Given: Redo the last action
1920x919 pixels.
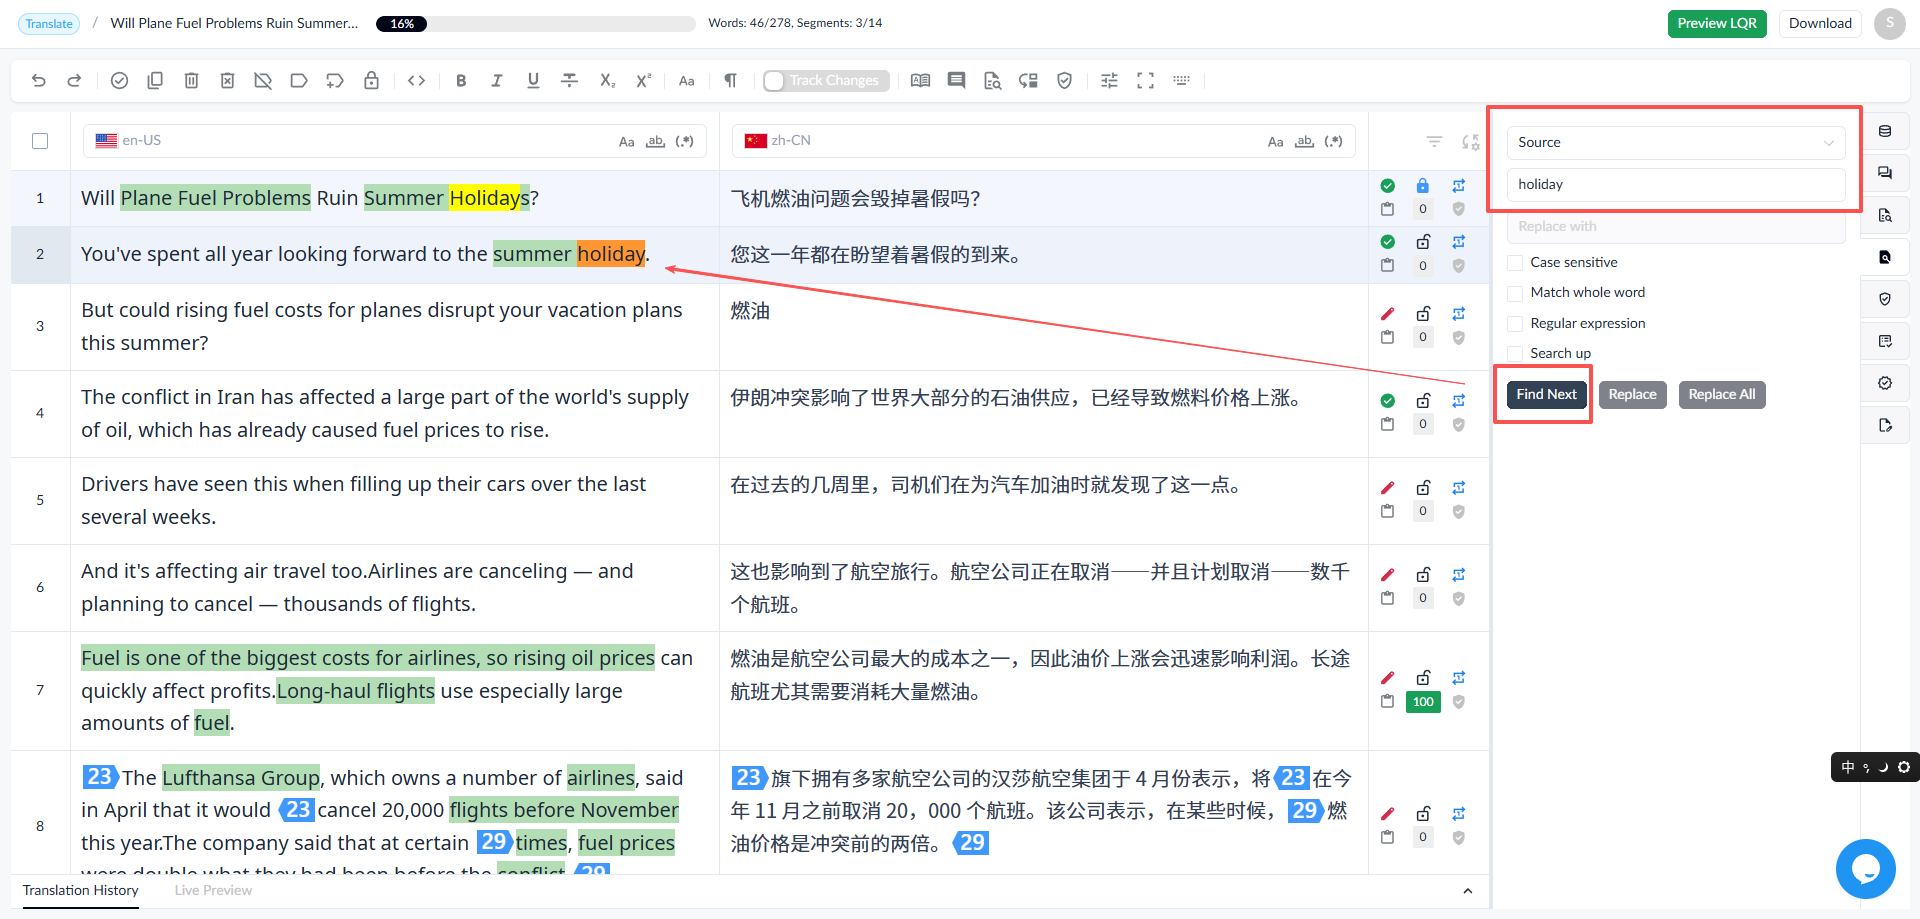Looking at the screenshot, I should [74, 81].
